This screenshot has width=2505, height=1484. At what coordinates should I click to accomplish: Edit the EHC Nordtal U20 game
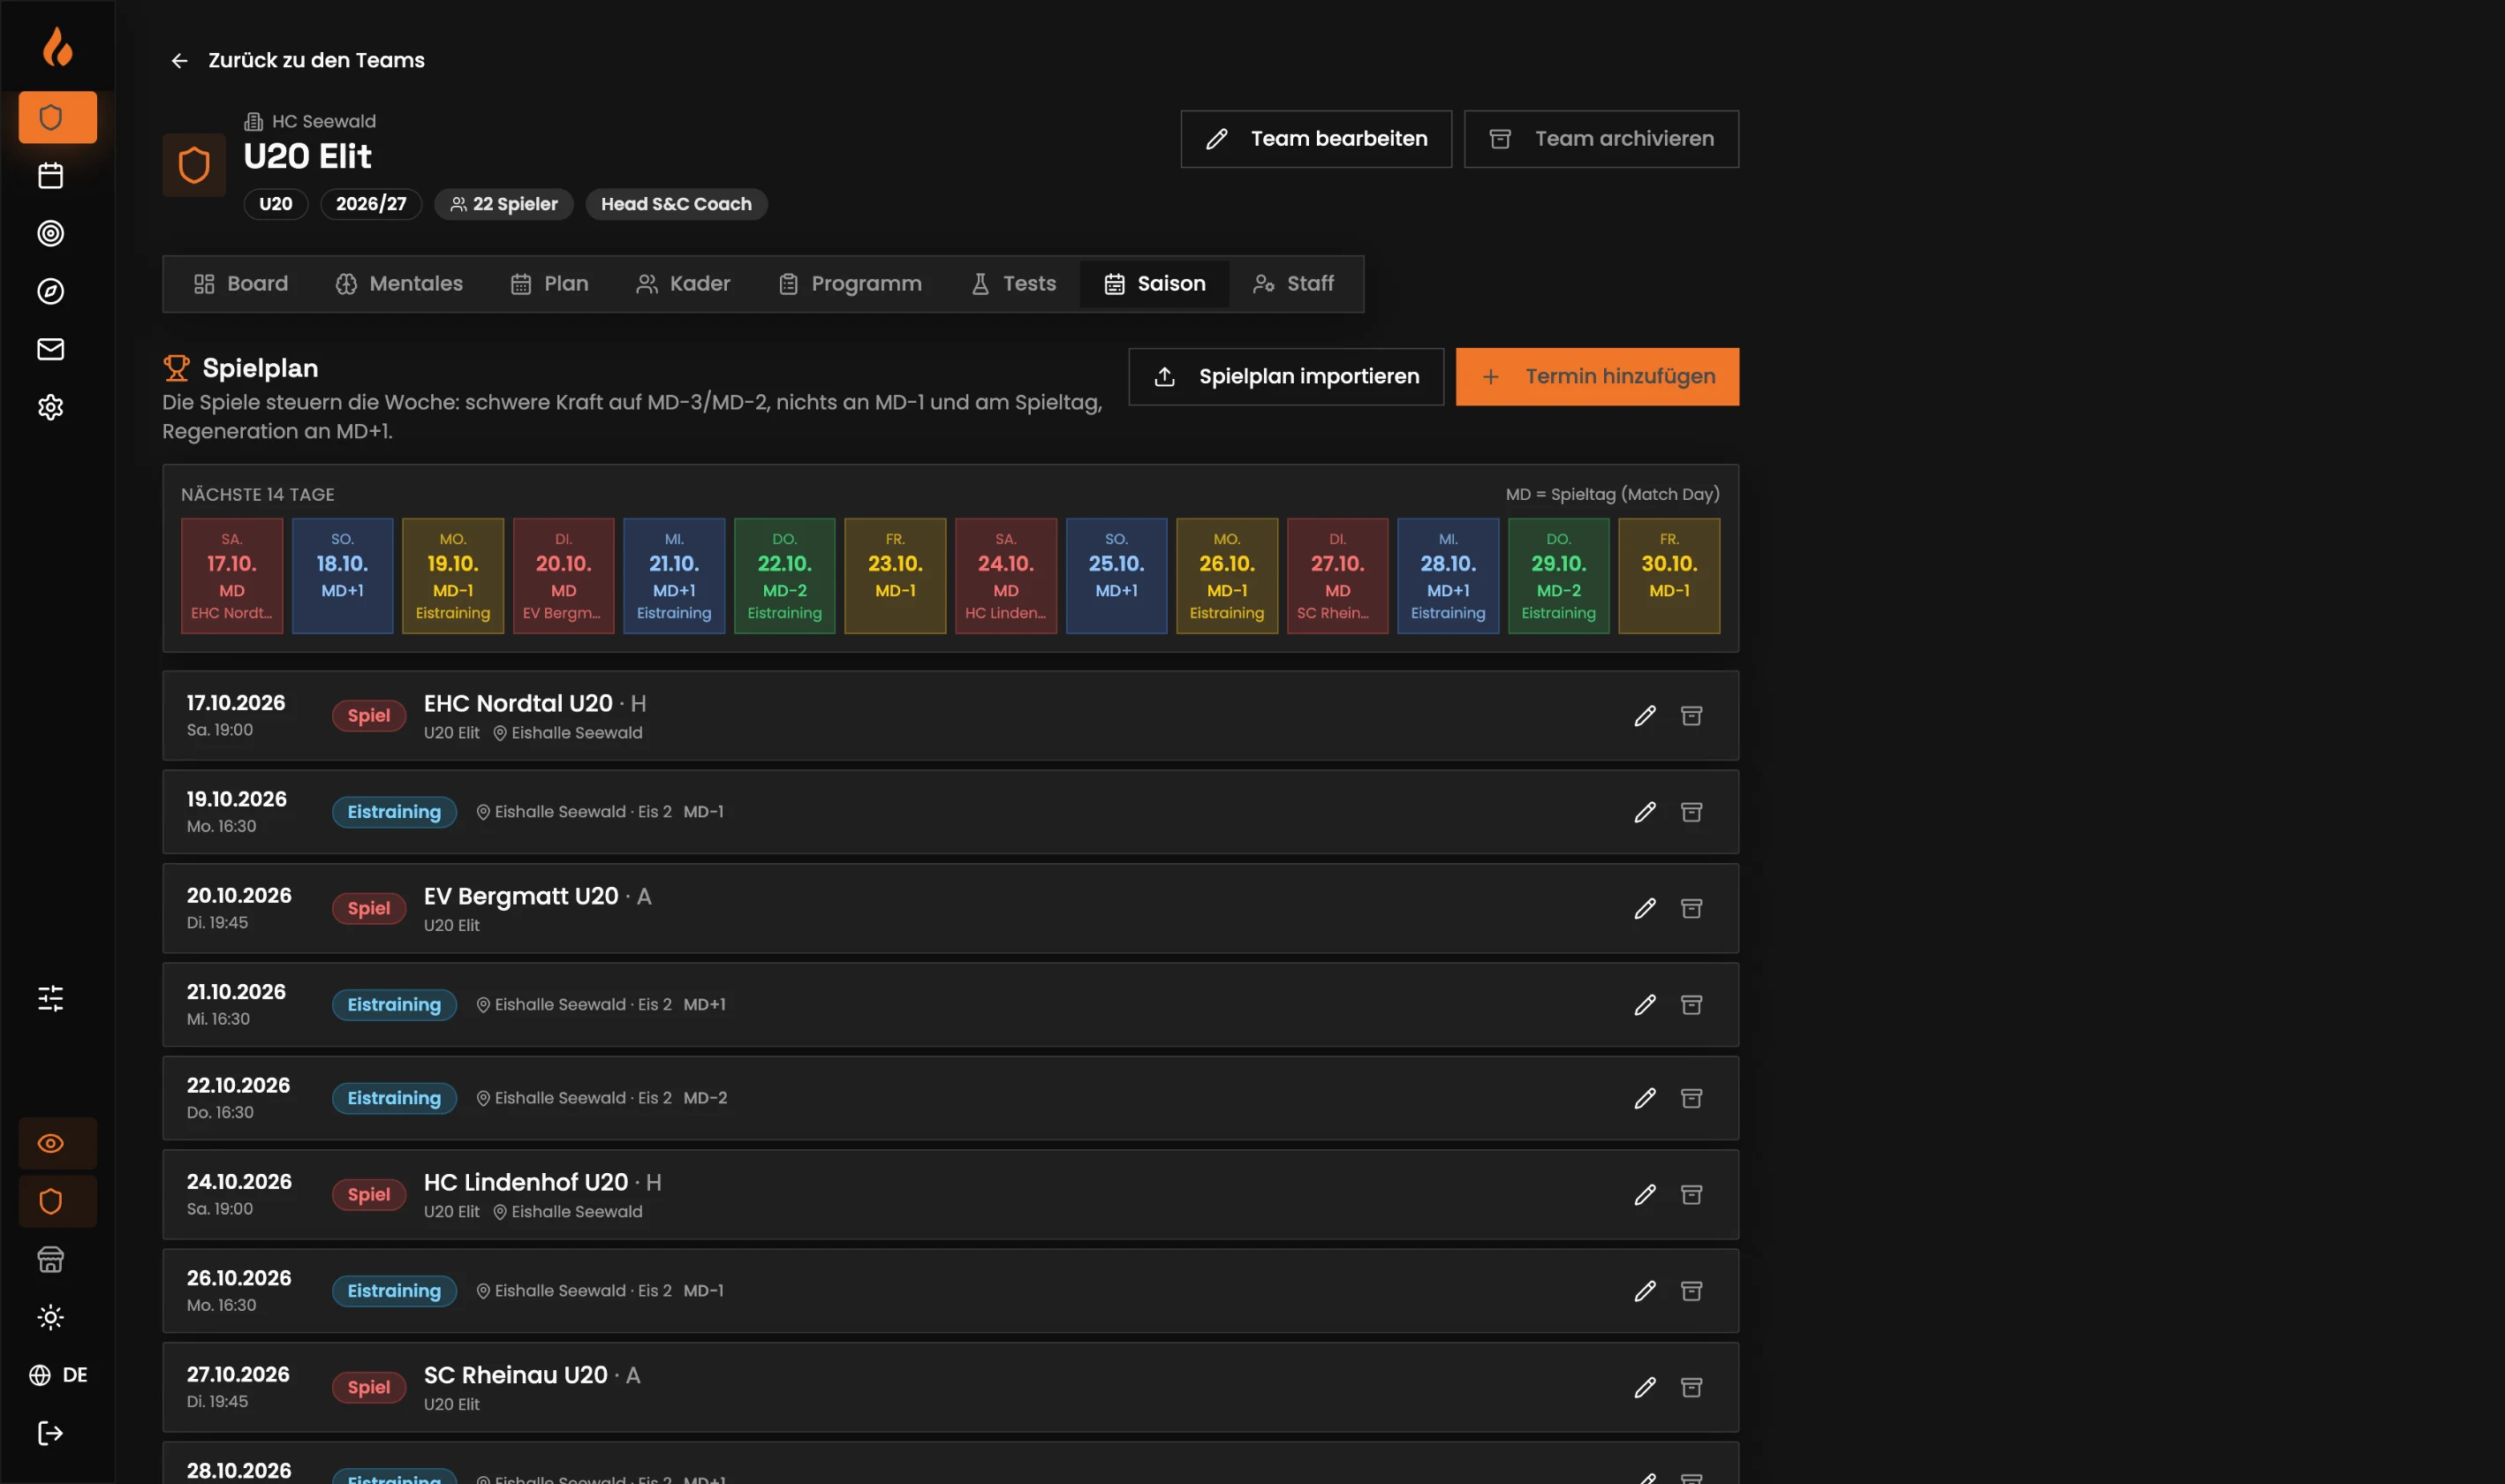pyautogui.click(x=1645, y=716)
